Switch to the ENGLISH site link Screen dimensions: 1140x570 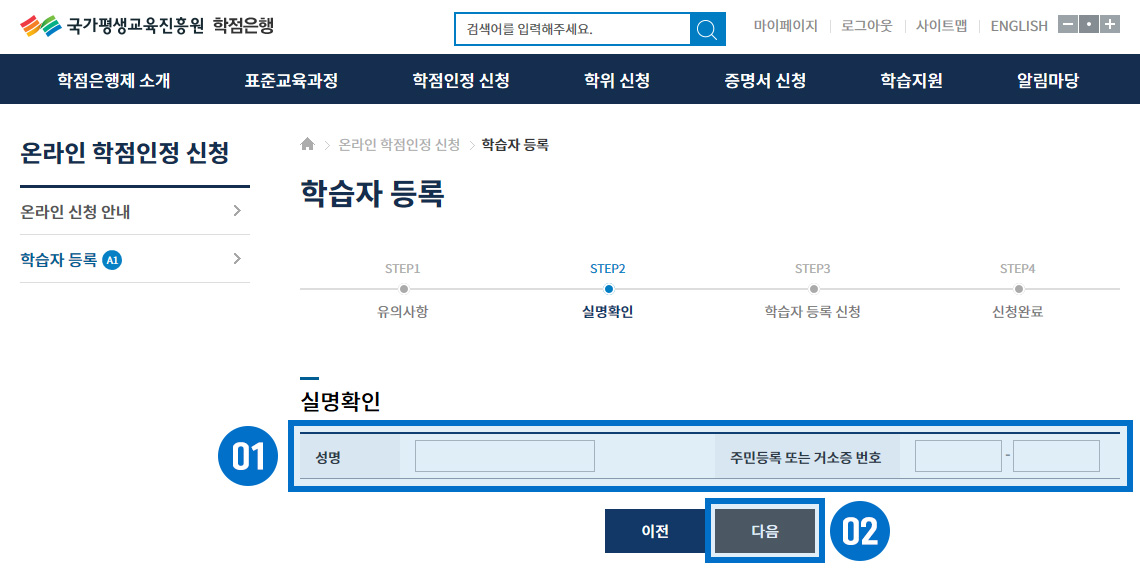(x=1018, y=26)
